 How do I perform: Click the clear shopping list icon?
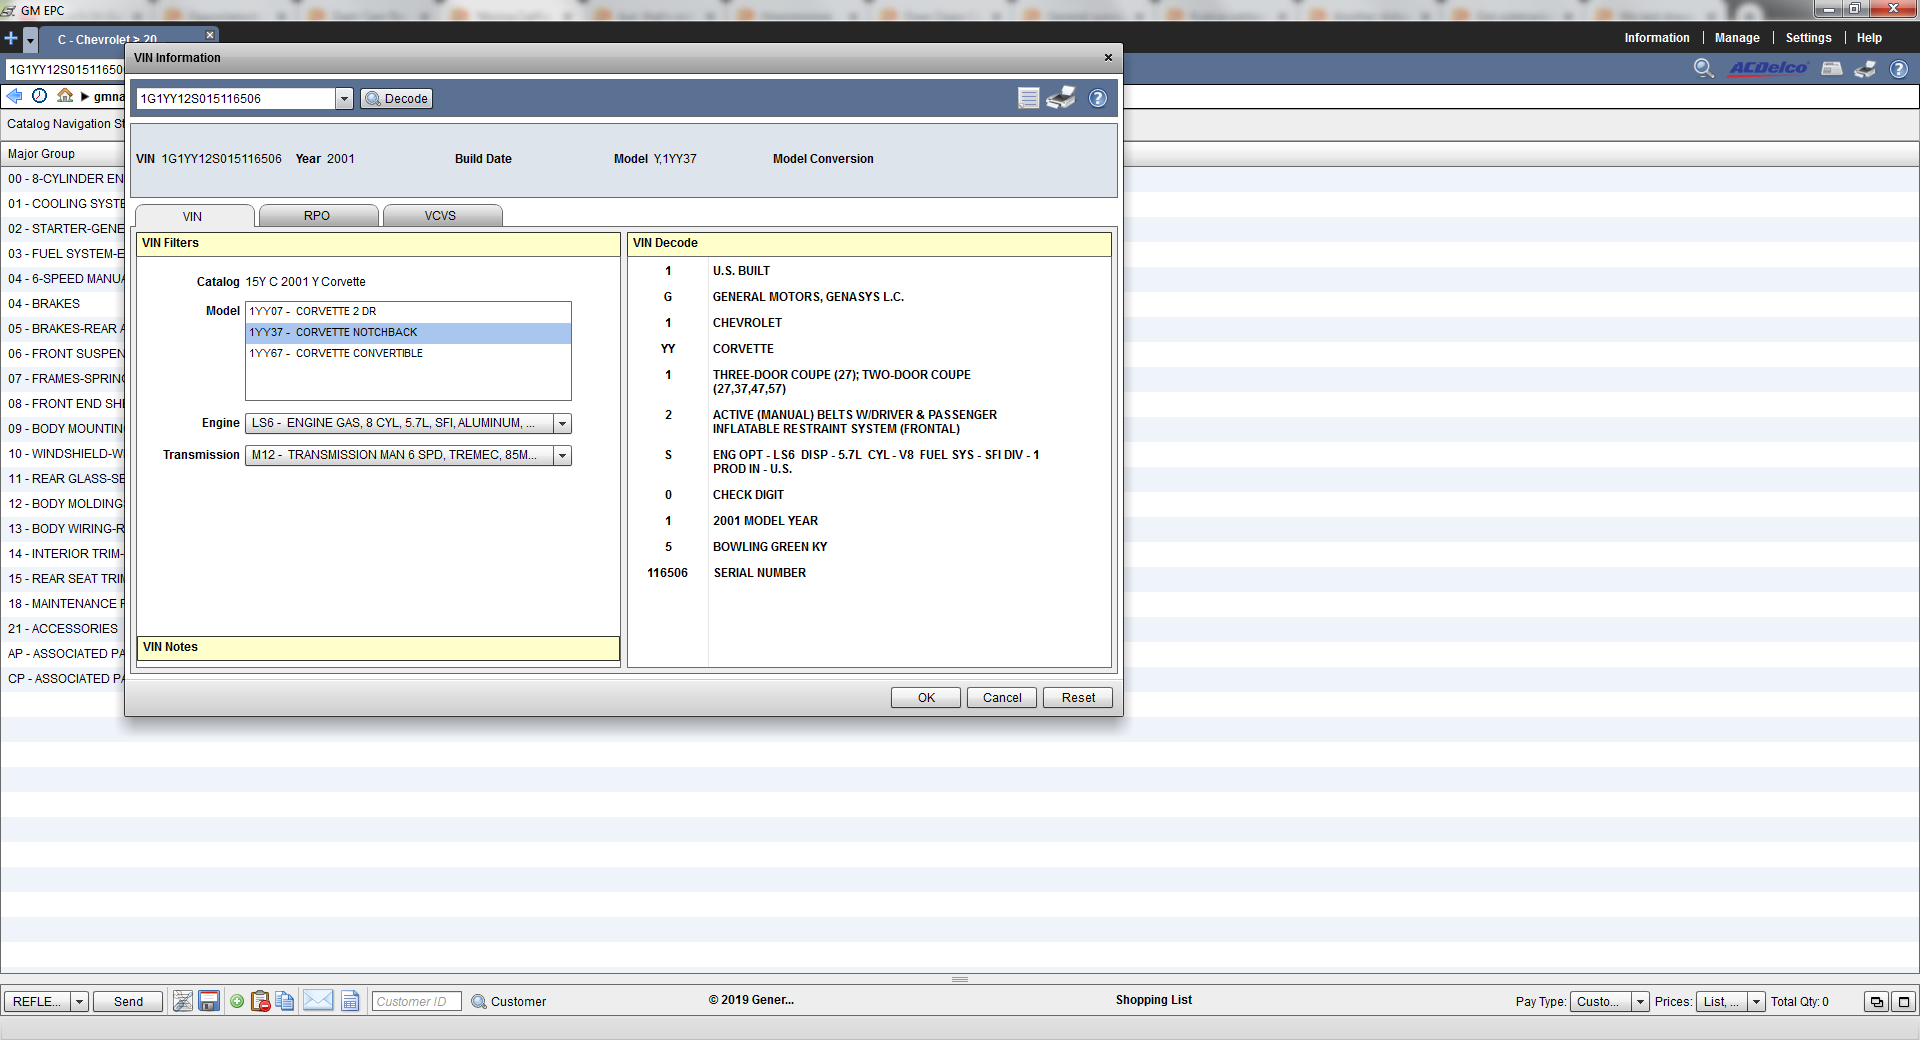(x=182, y=1001)
